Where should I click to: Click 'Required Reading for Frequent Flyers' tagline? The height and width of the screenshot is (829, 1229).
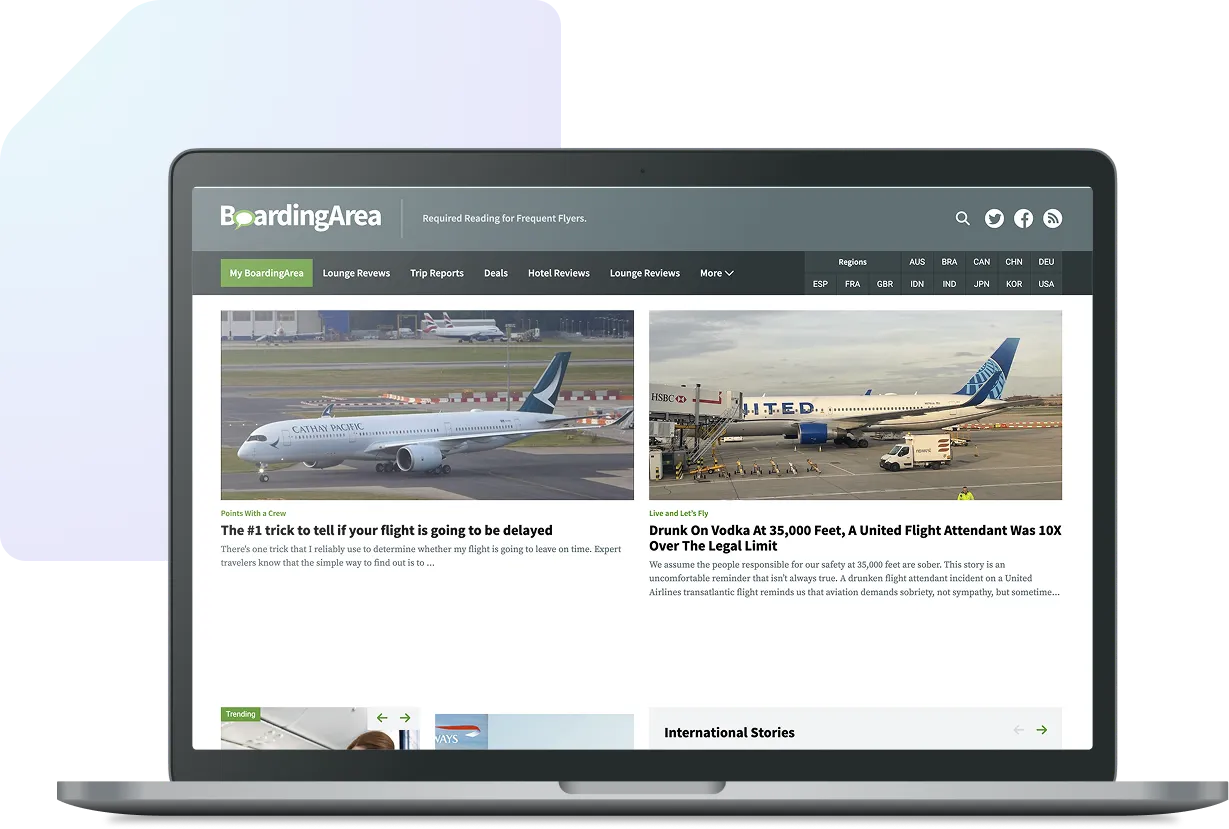coord(504,218)
